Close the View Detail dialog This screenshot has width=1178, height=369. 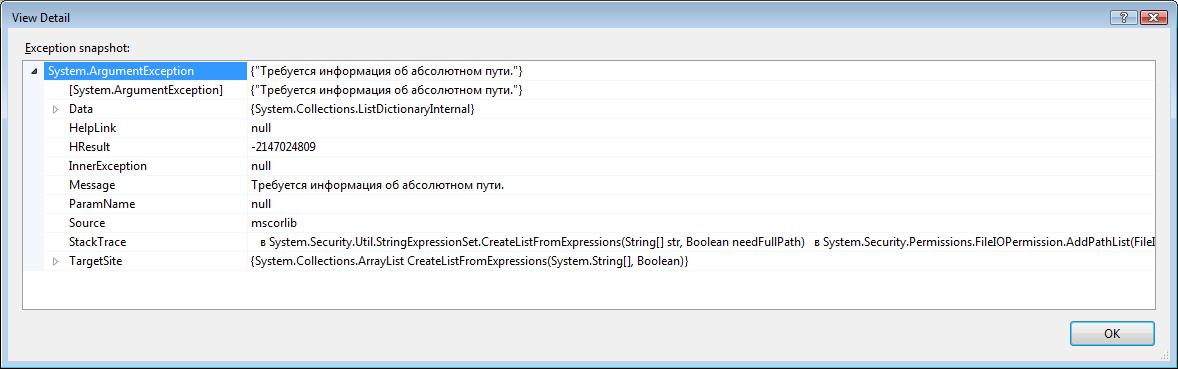click(1154, 17)
